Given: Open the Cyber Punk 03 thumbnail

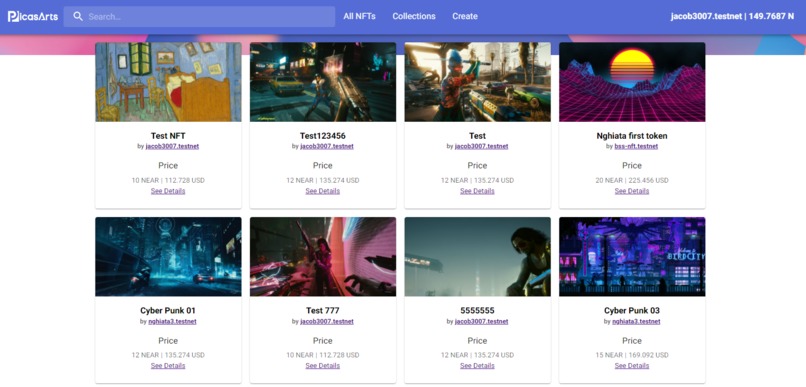Looking at the screenshot, I should tap(632, 256).
